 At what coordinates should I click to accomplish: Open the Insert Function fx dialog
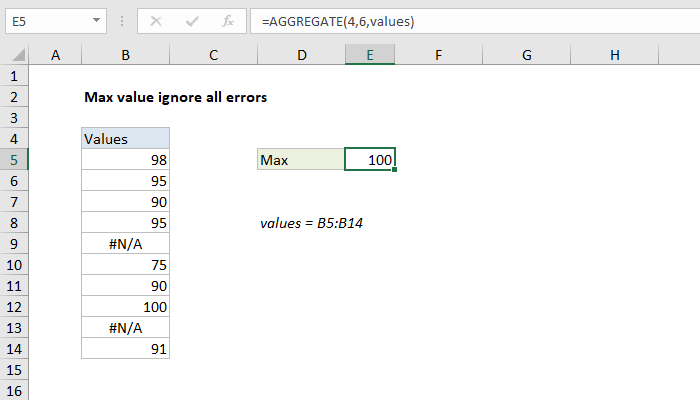click(x=228, y=21)
